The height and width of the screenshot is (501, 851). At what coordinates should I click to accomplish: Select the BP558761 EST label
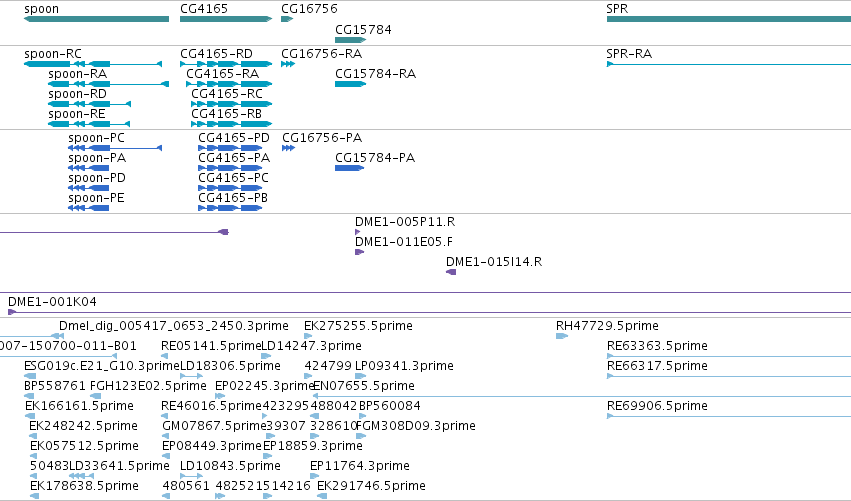pyautogui.click(x=55, y=386)
